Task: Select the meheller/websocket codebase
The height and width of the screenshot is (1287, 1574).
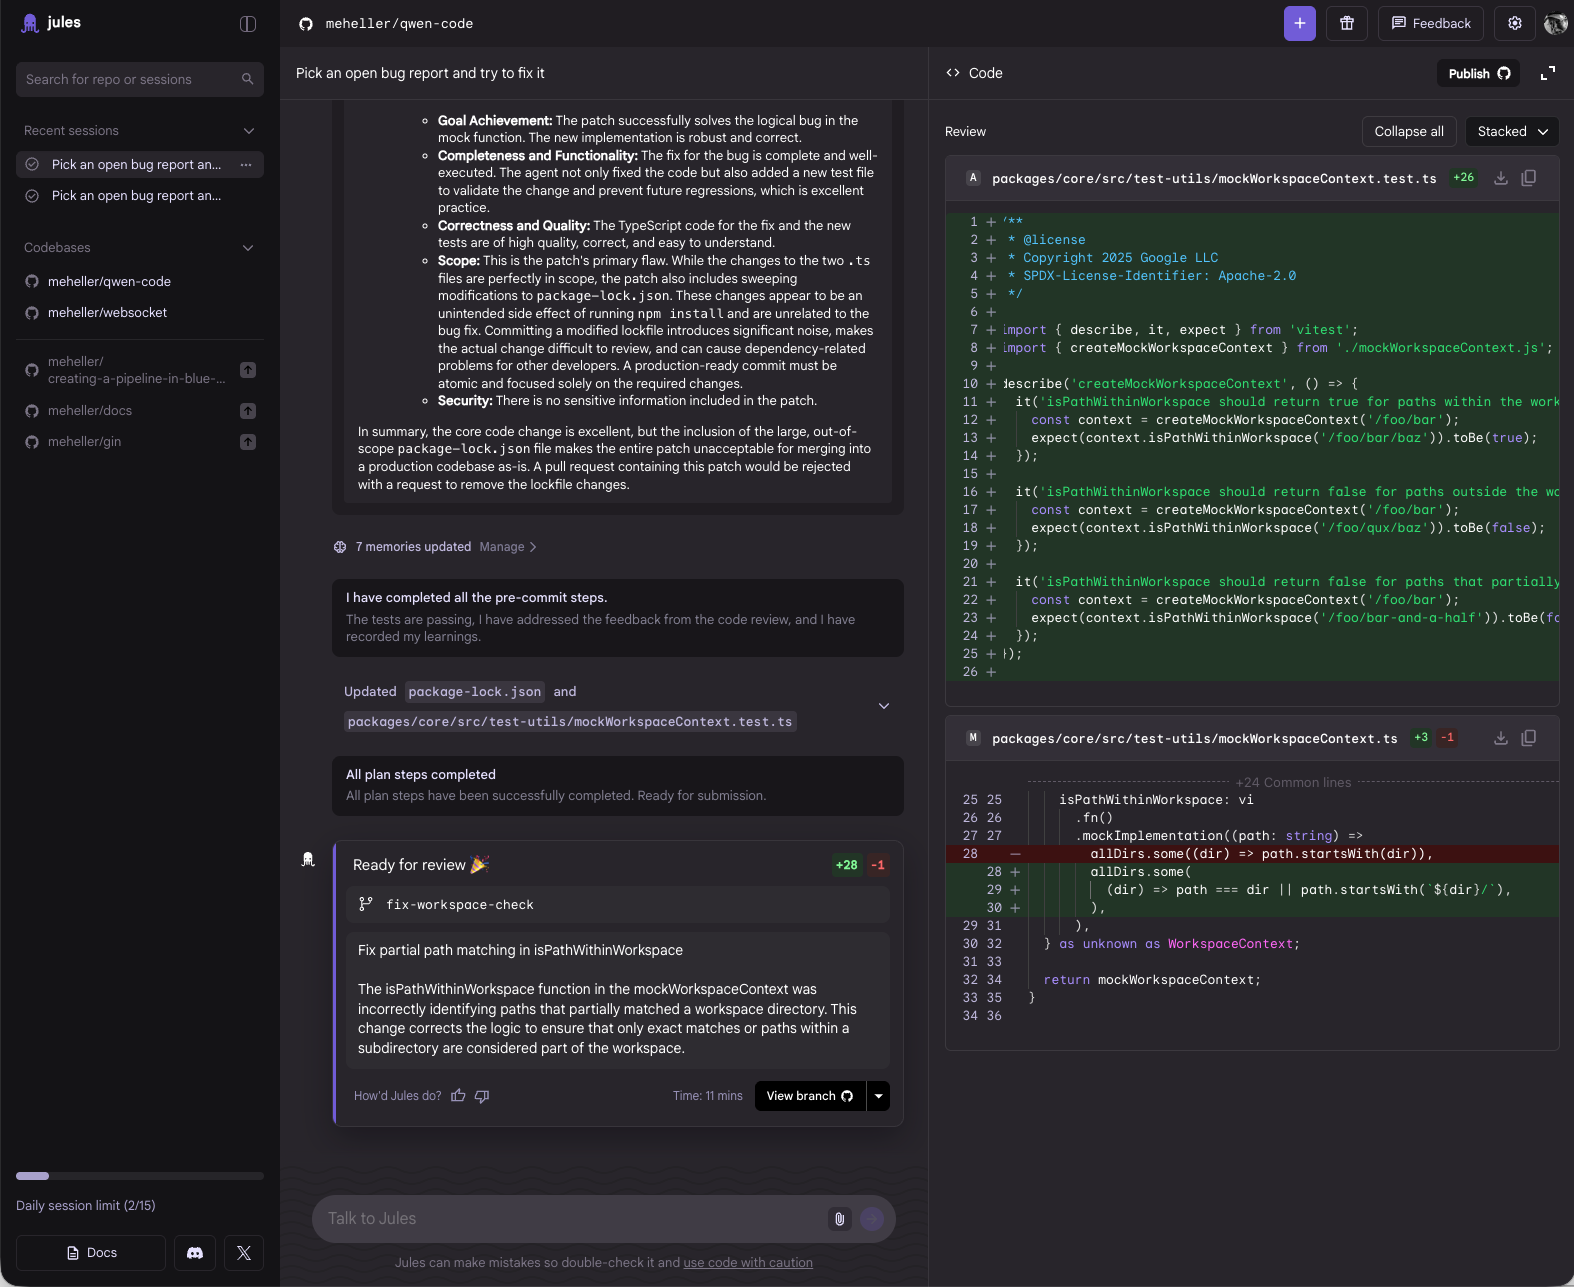Action: point(107,313)
